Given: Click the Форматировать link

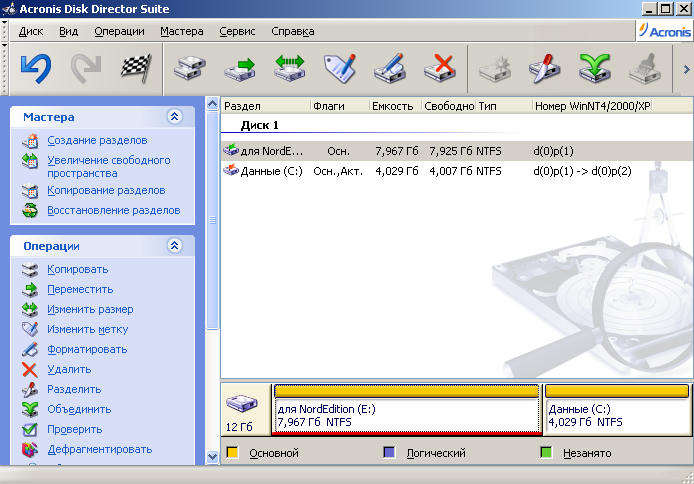Looking at the screenshot, I should [87, 350].
